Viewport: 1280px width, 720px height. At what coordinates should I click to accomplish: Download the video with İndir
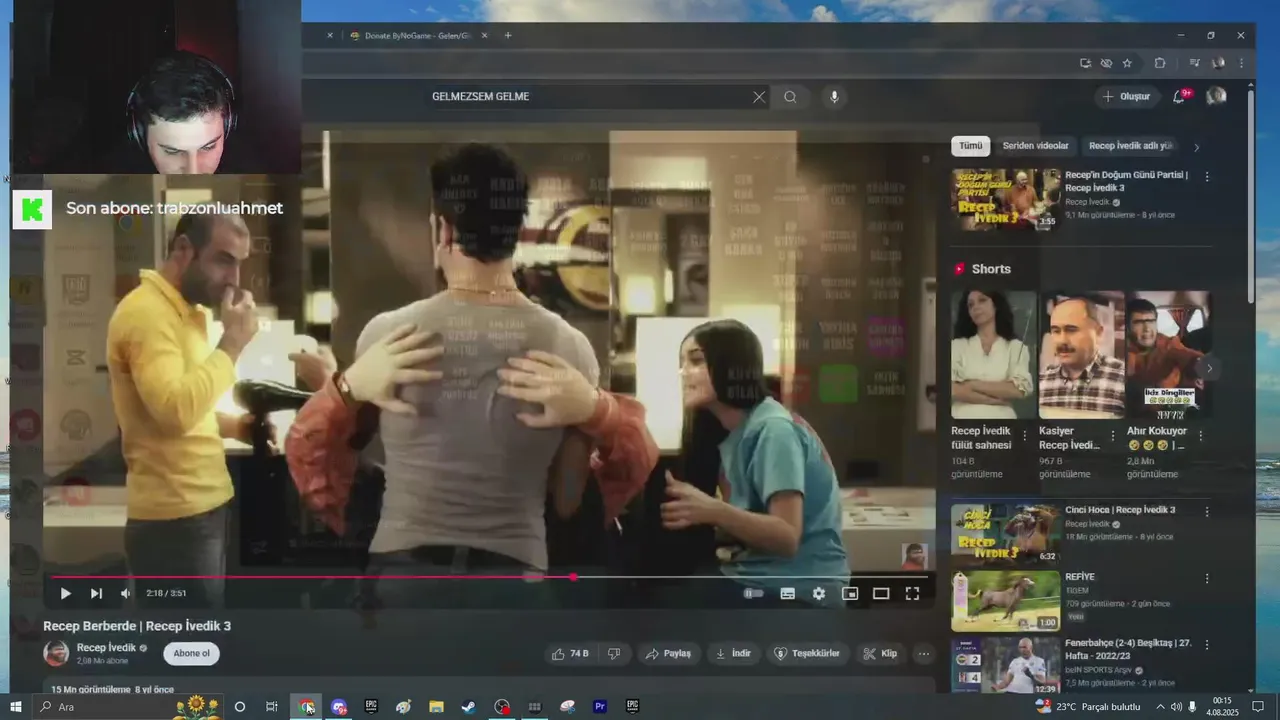(x=733, y=653)
